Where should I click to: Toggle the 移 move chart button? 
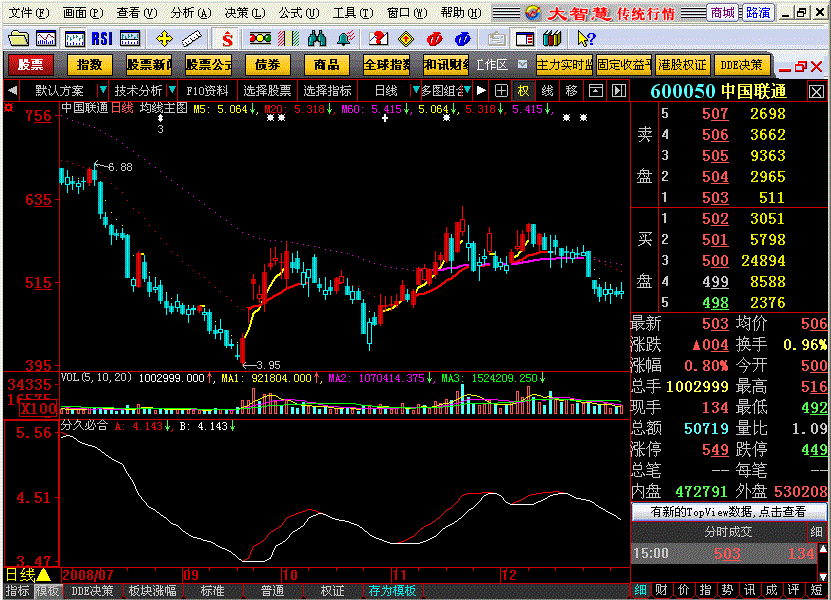(x=571, y=91)
